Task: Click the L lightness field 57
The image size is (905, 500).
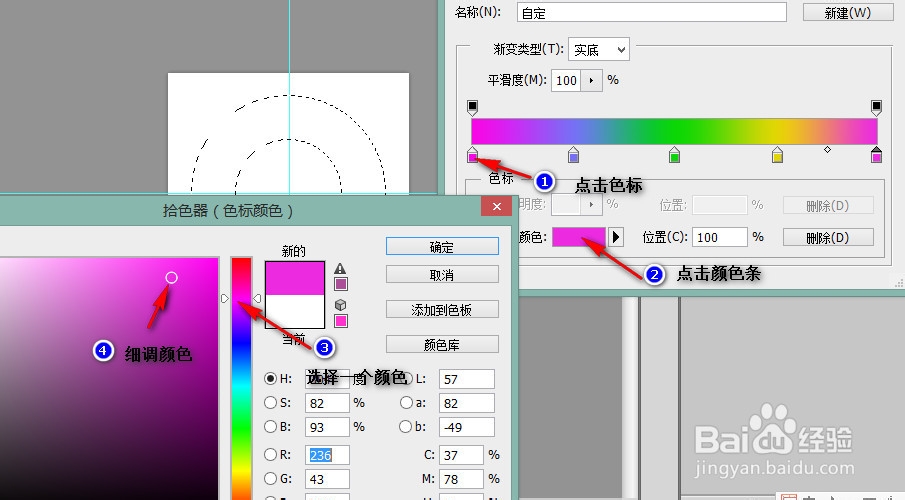Action: [x=467, y=379]
